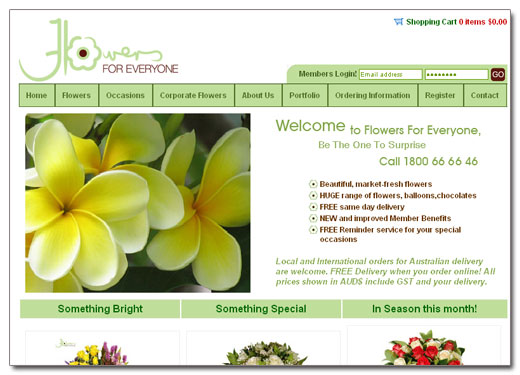Click 'Local and International orders' paragraph
This screenshot has height=375, width=520.
(385, 271)
